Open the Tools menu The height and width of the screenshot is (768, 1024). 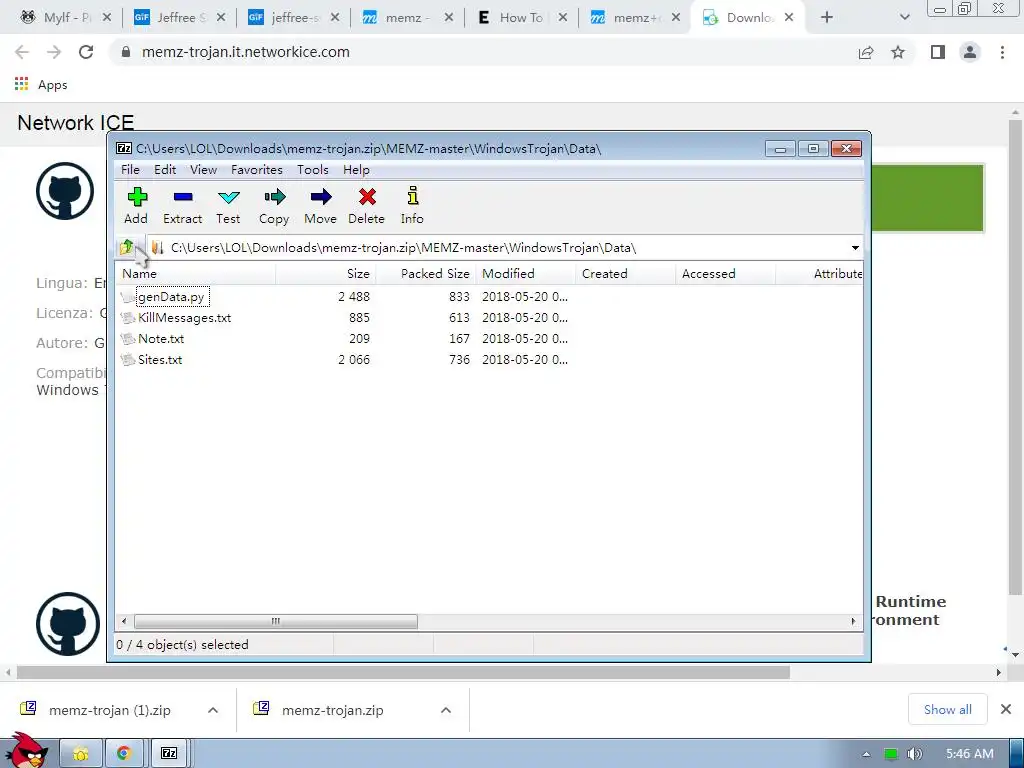coord(313,170)
